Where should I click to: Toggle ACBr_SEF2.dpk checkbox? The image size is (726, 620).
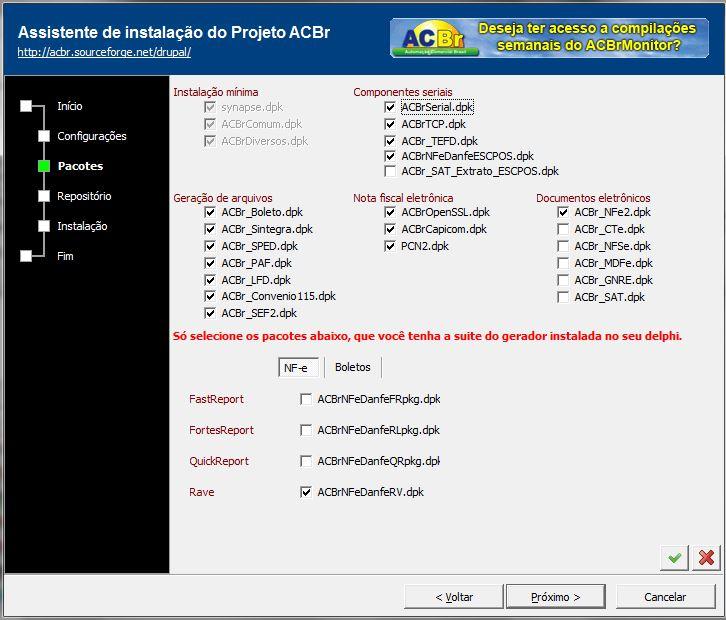(210, 313)
